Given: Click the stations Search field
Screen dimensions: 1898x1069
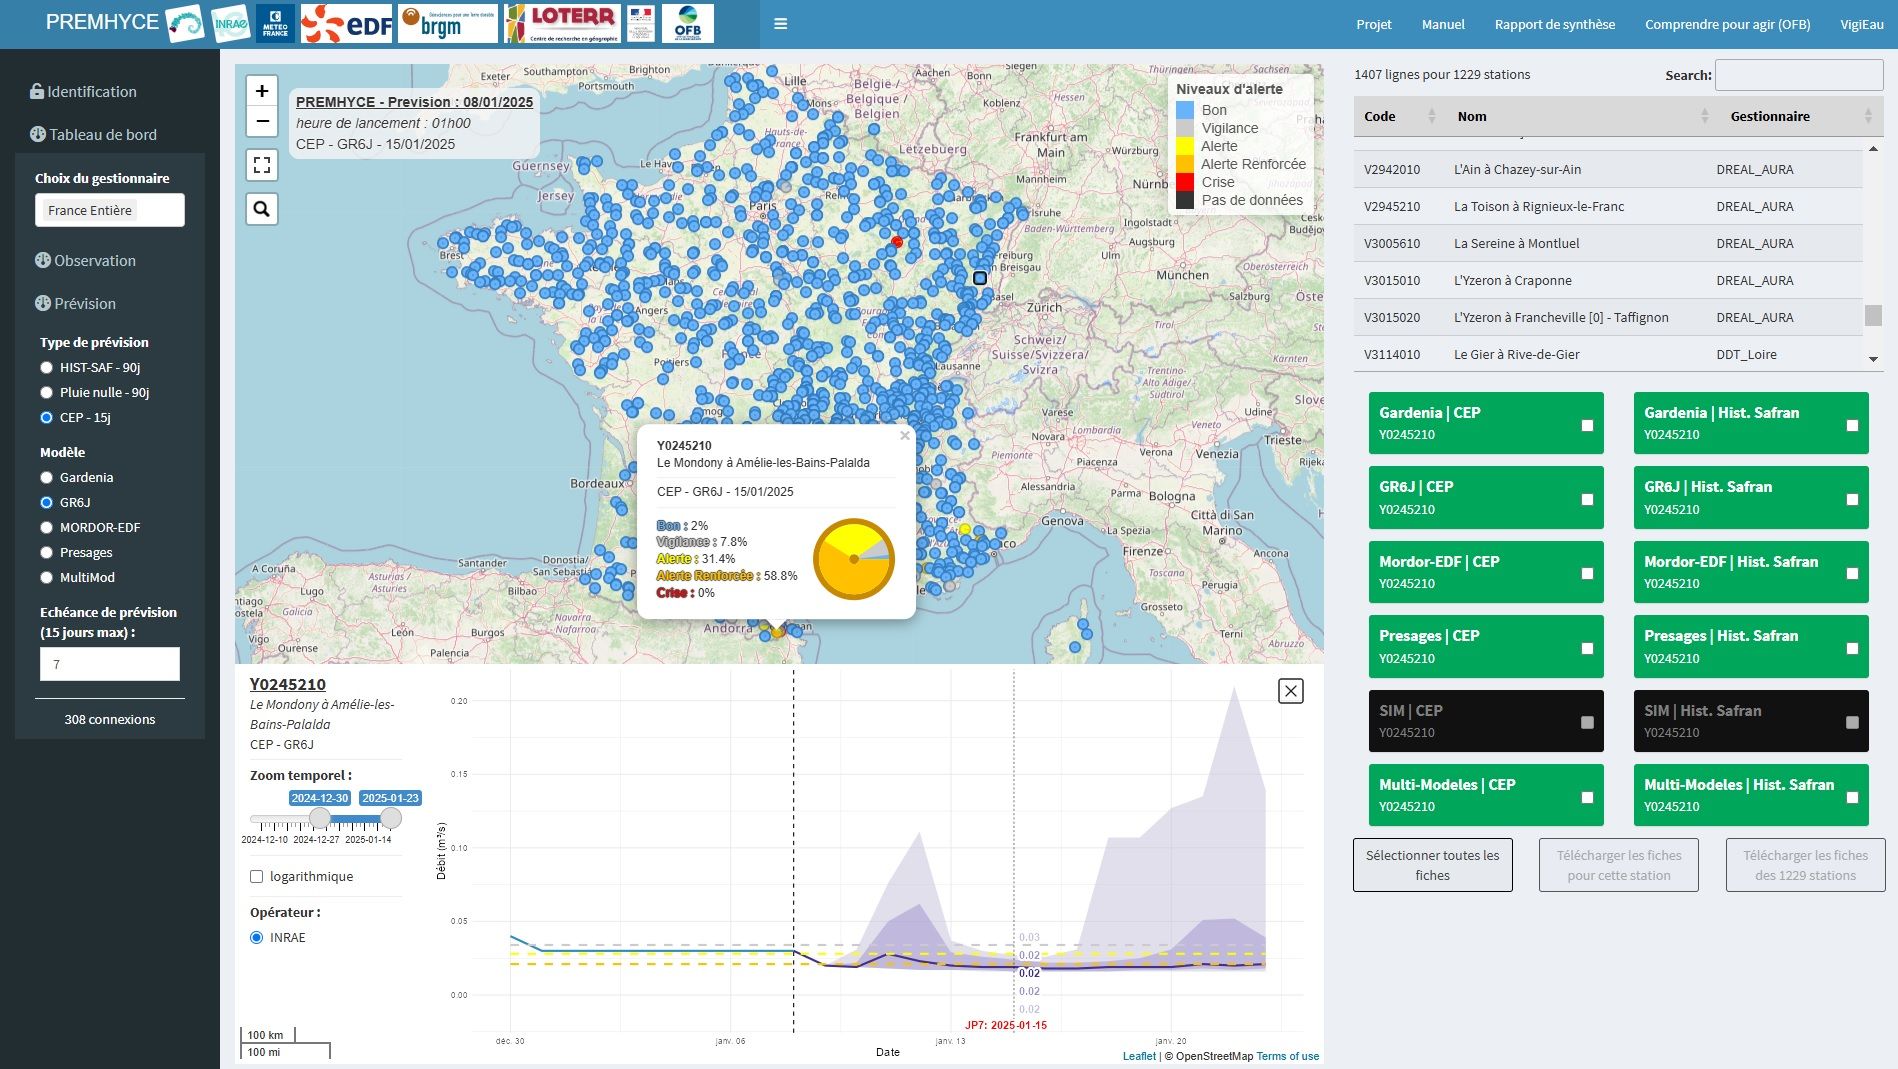Looking at the screenshot, I should (x=1799, y=75).
